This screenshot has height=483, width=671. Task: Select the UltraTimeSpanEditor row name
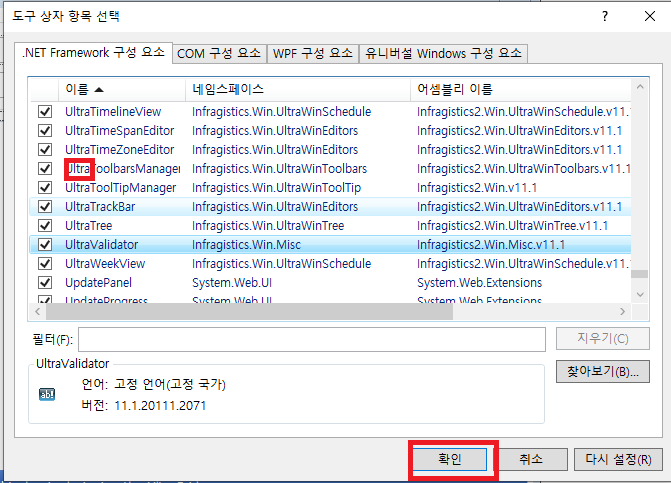119,130
